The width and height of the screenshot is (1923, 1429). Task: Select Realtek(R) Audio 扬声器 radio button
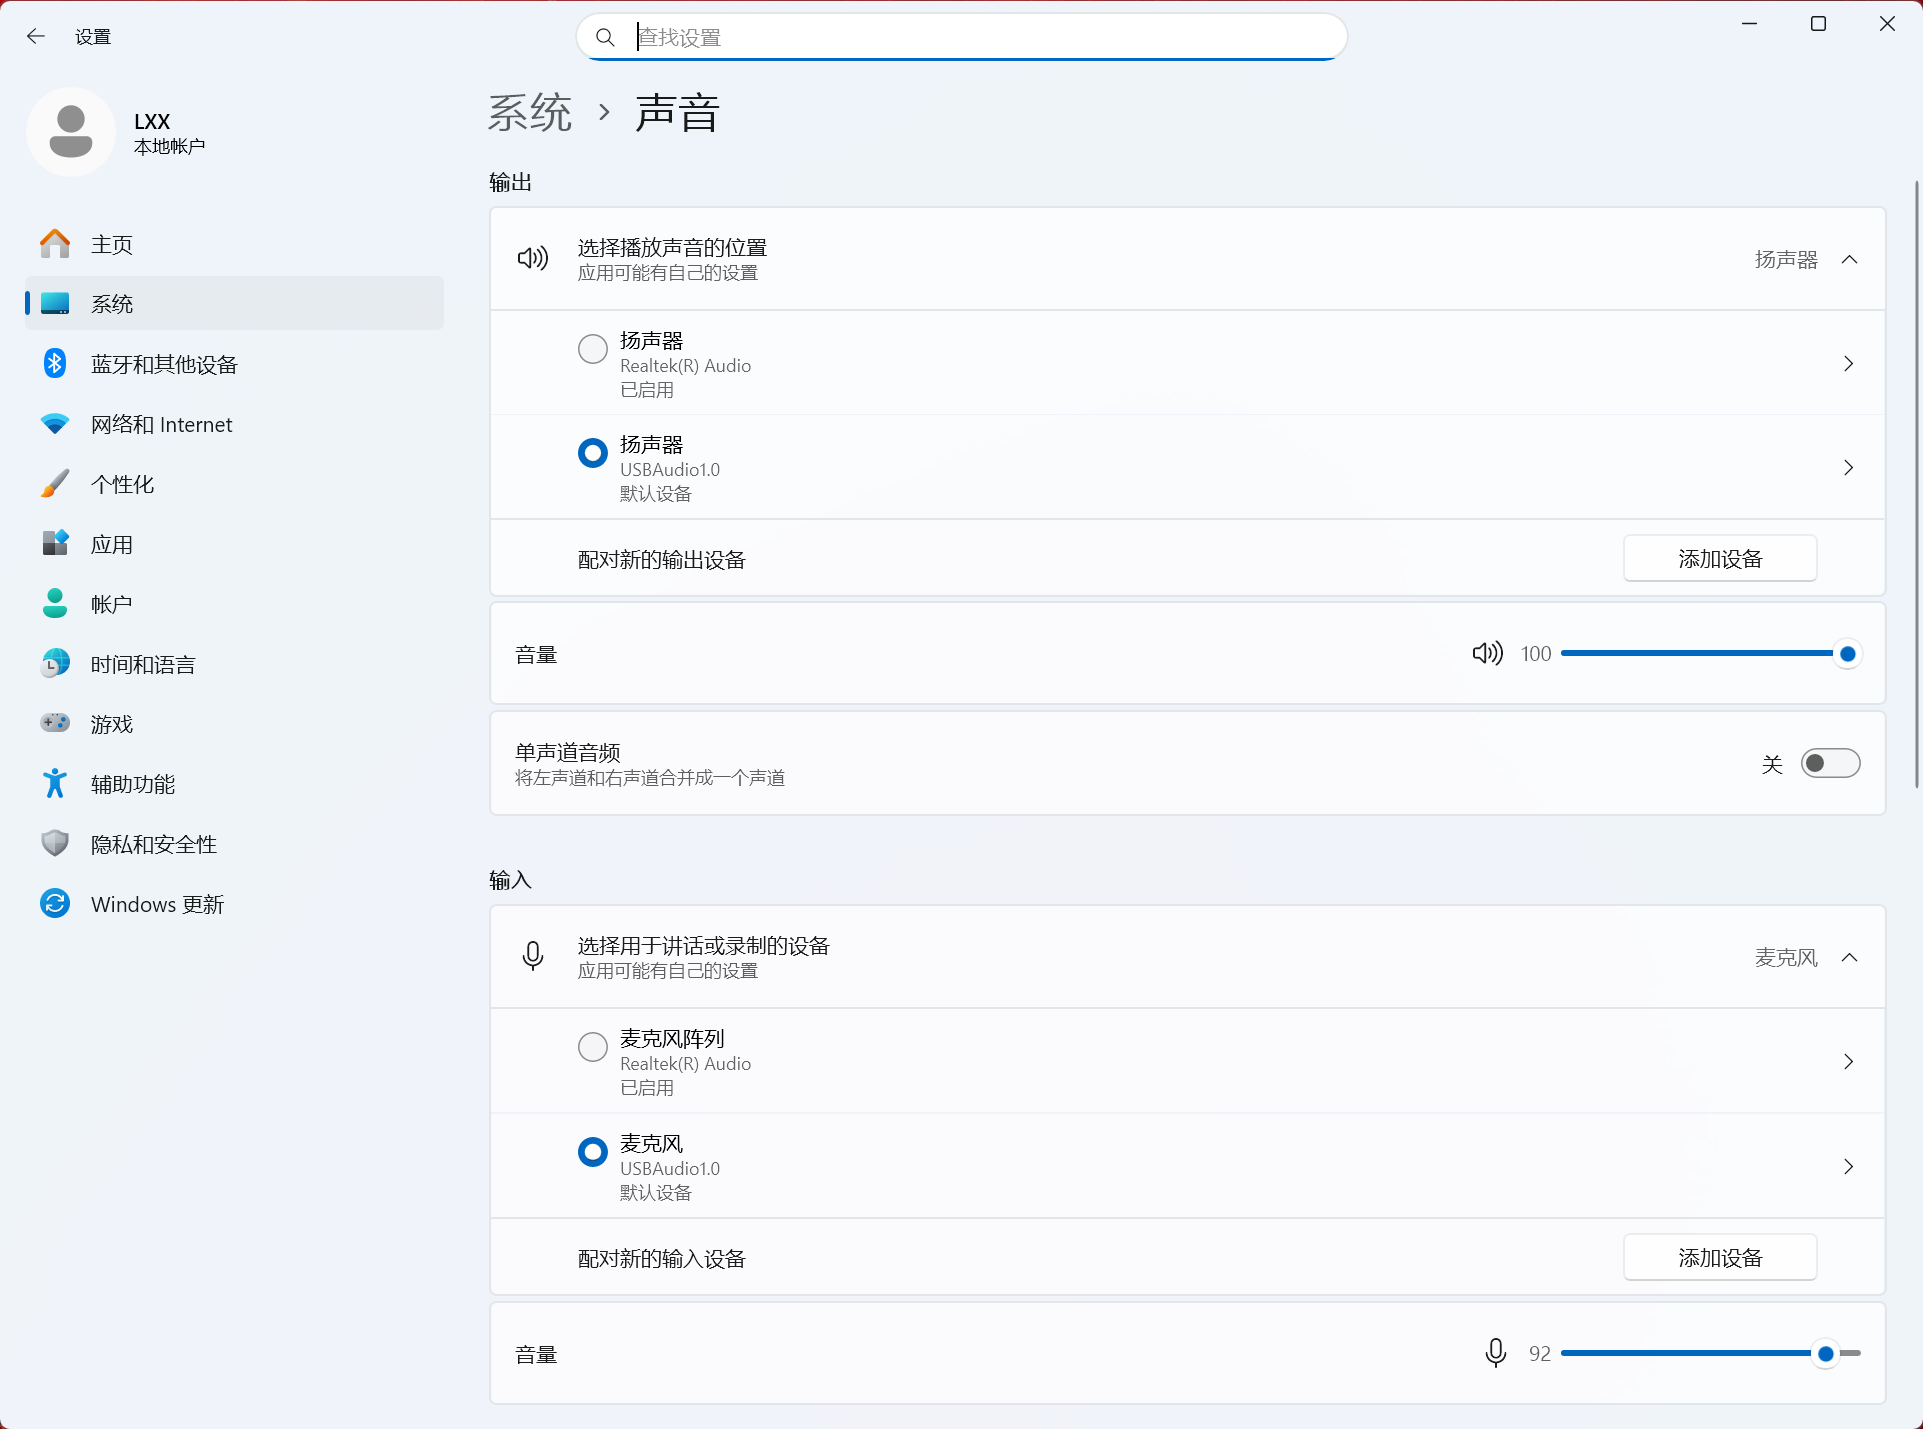tap(593, 349)
